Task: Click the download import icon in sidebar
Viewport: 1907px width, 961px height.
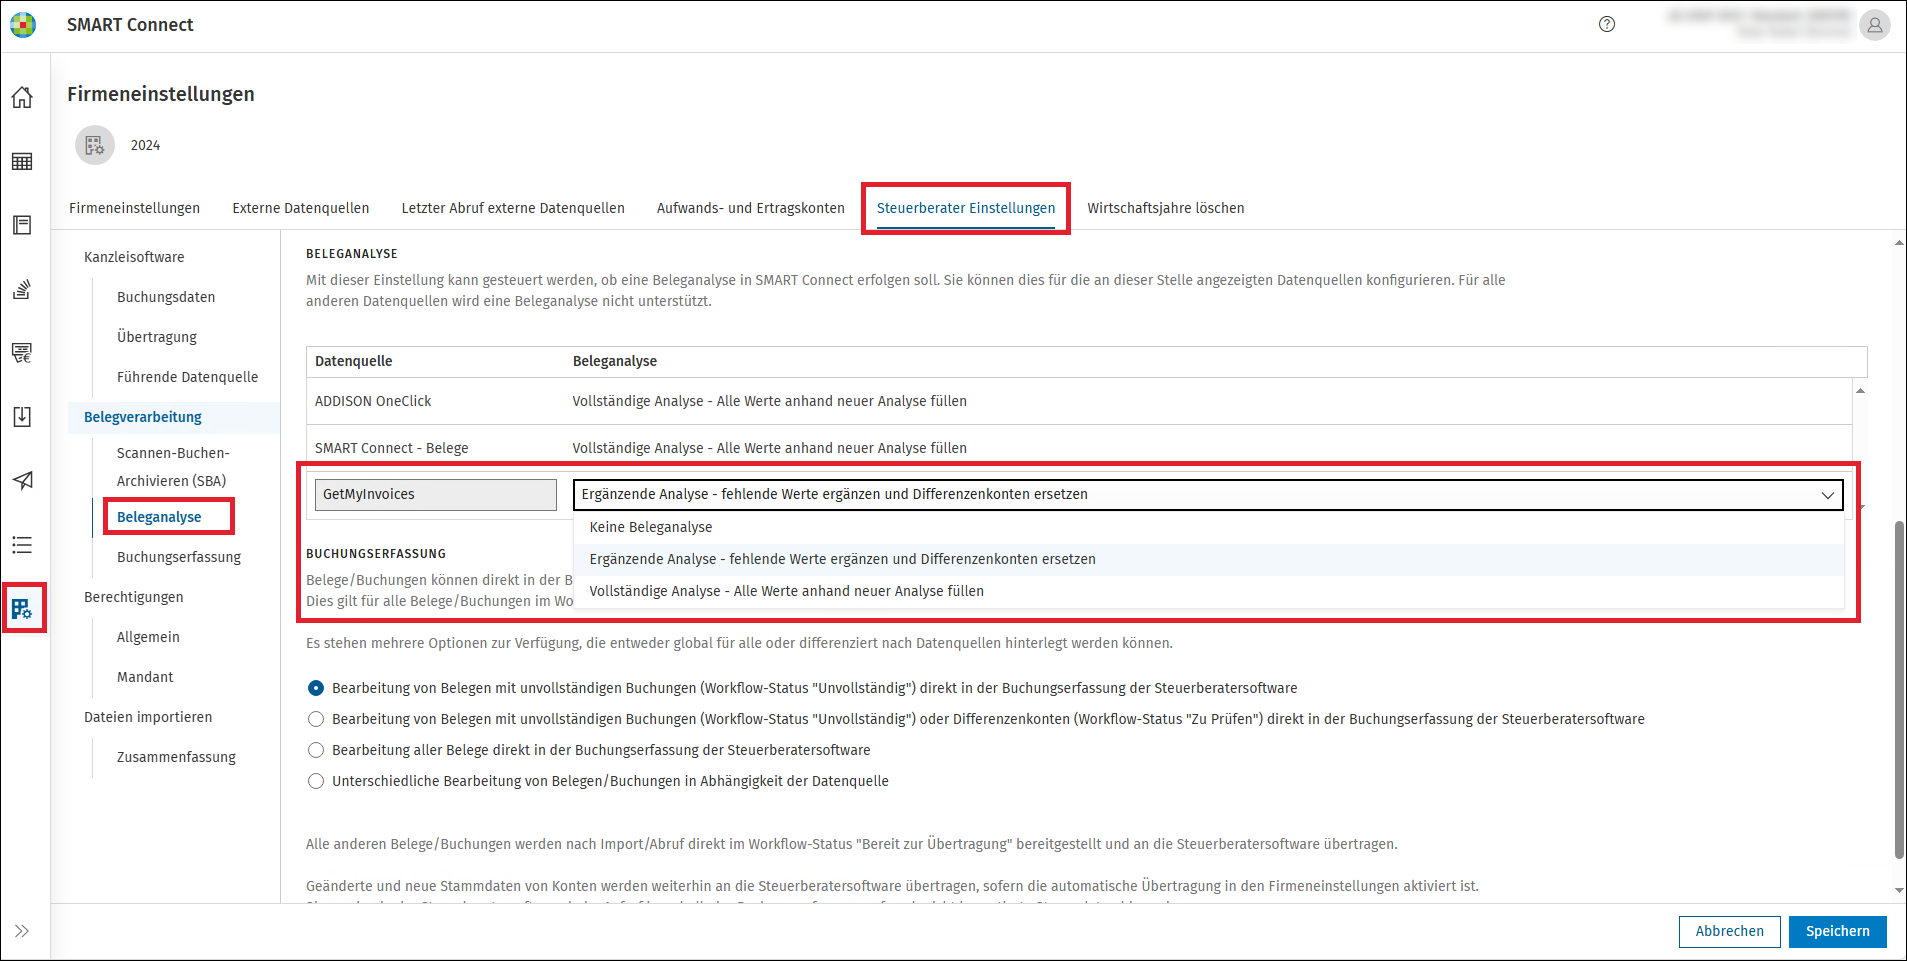Action: tap(22, 417)
